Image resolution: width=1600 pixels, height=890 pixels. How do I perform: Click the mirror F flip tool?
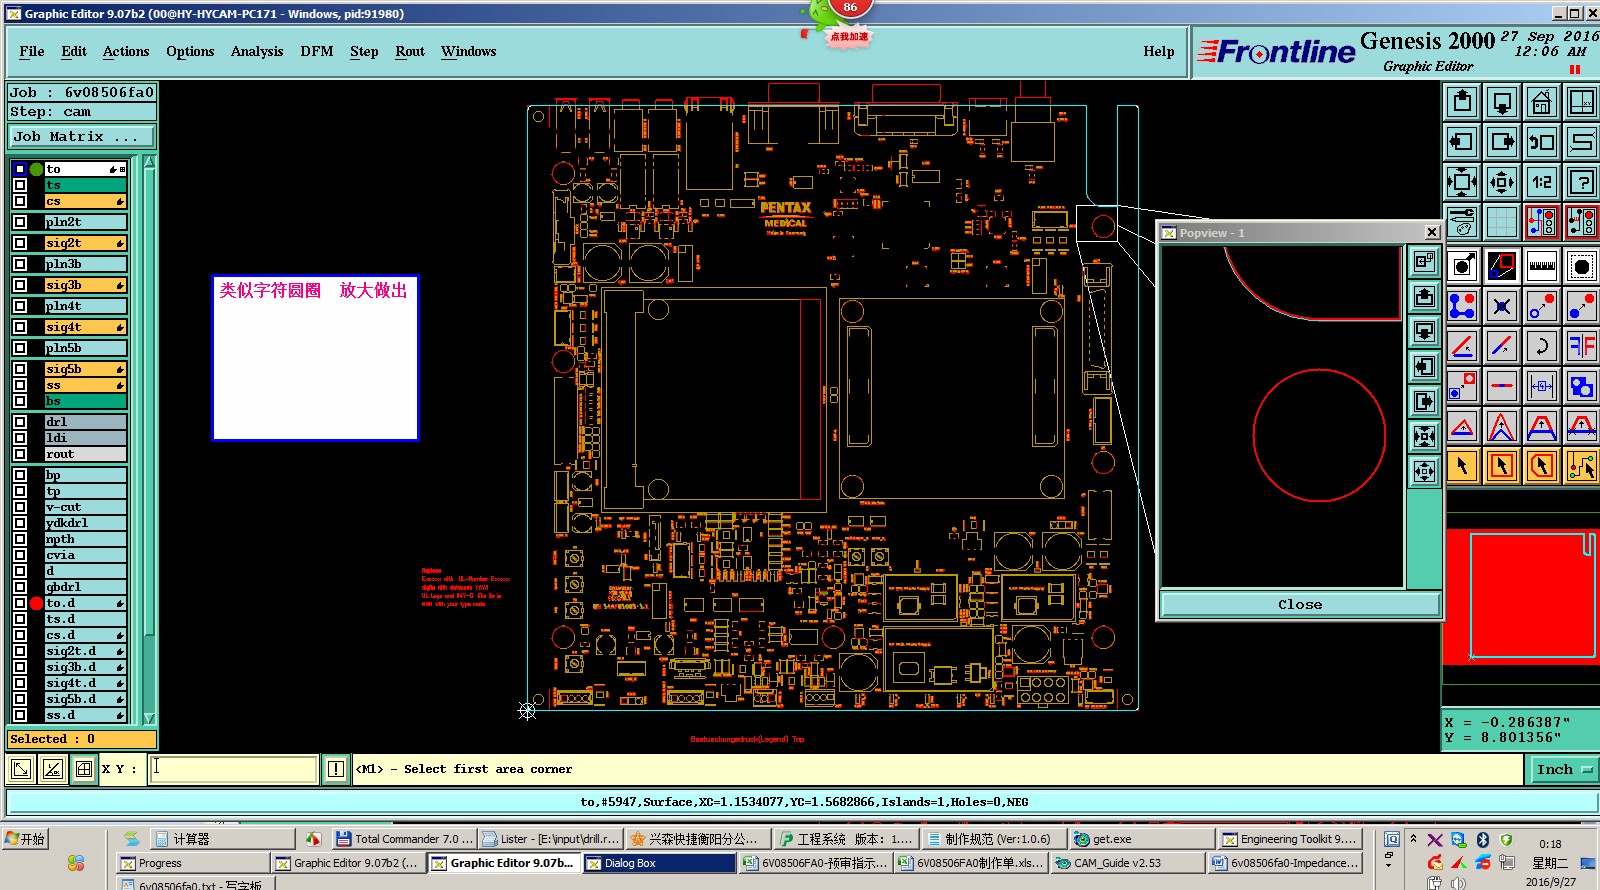(1582, 346)
